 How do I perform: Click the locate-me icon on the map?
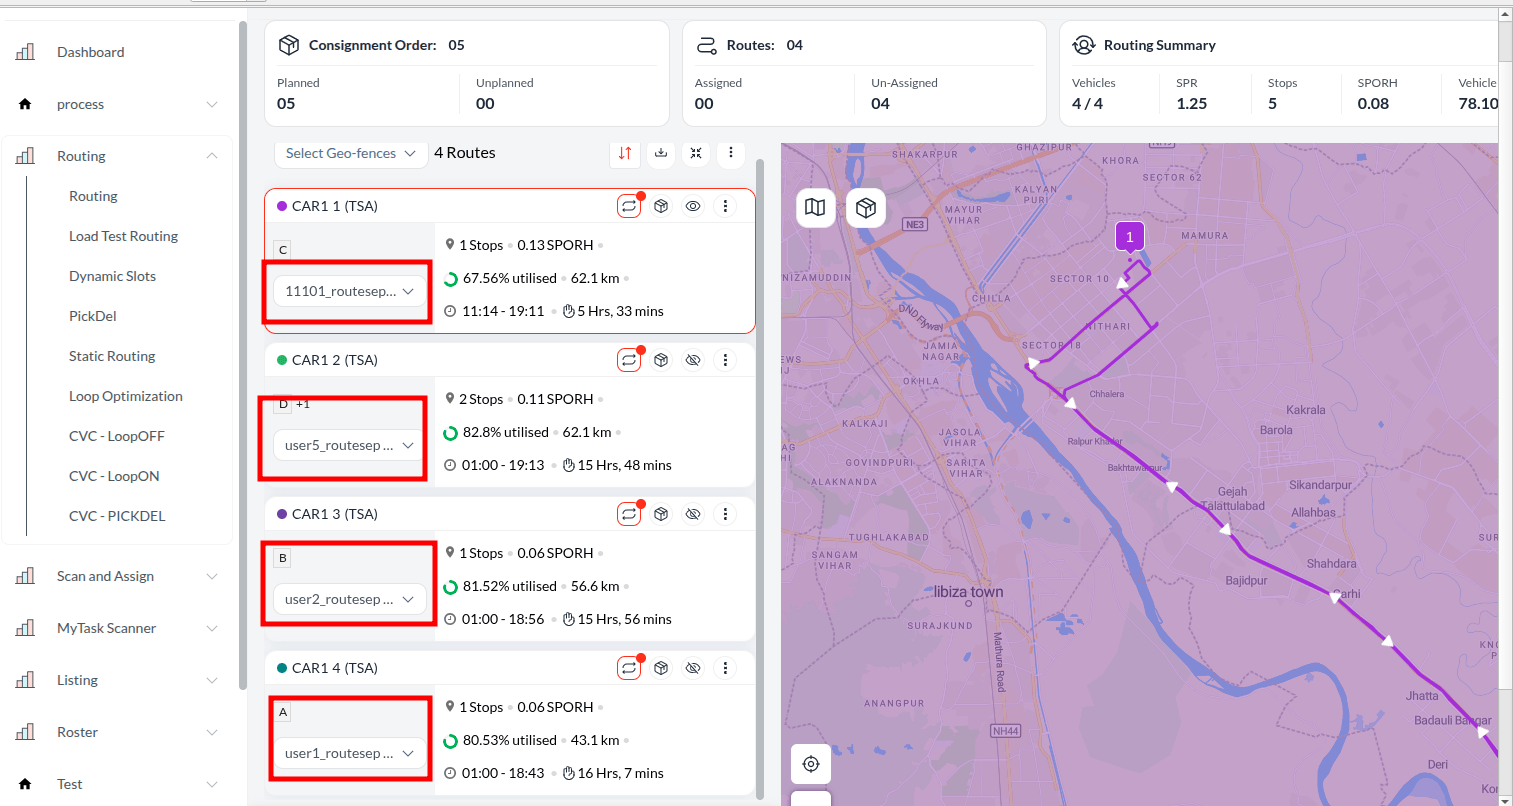click(x=810, y=763)
